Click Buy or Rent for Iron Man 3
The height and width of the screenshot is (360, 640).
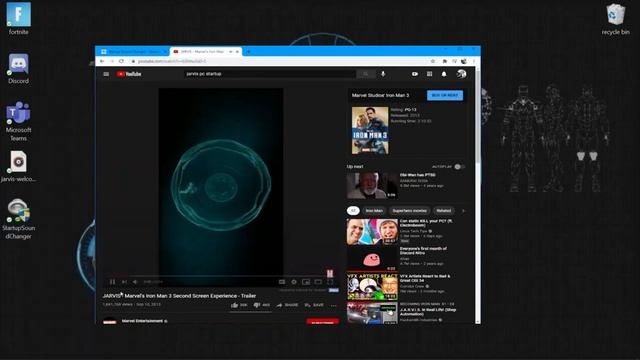[445, 95]
